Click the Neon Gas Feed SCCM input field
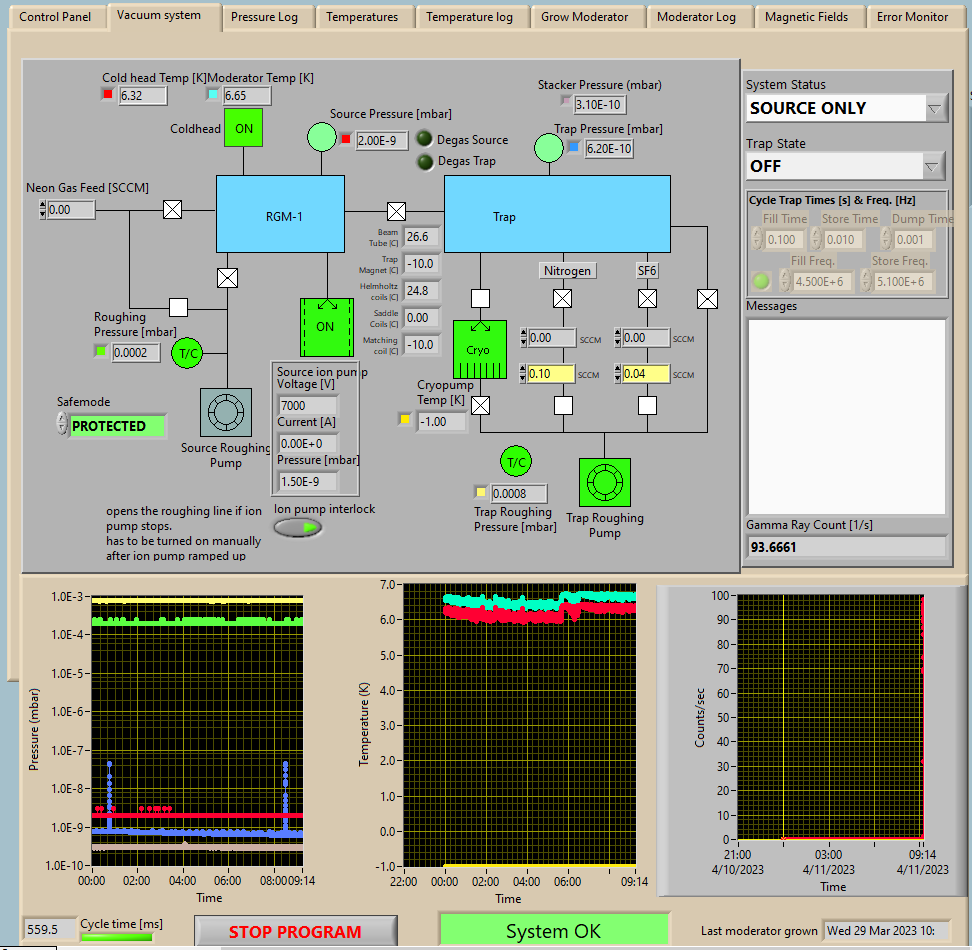This screenshot has width=972, height=950. pyautogui.click(x=70, y=210)
